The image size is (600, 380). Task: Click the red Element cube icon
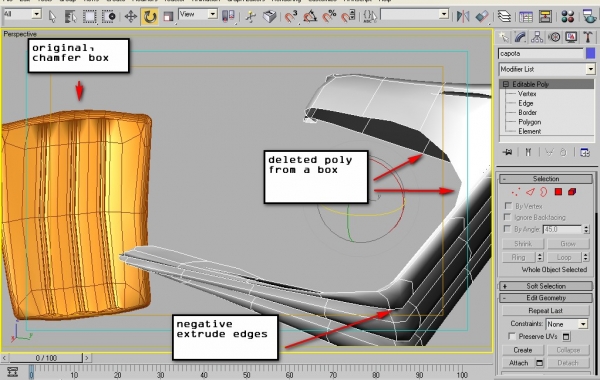(x=572, y=192)
